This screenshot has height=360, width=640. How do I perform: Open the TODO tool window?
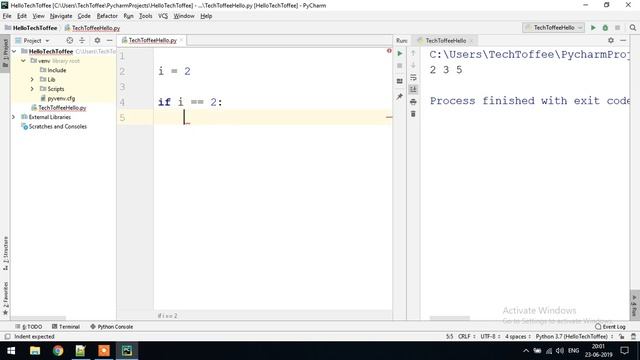(x=29, y=327)
